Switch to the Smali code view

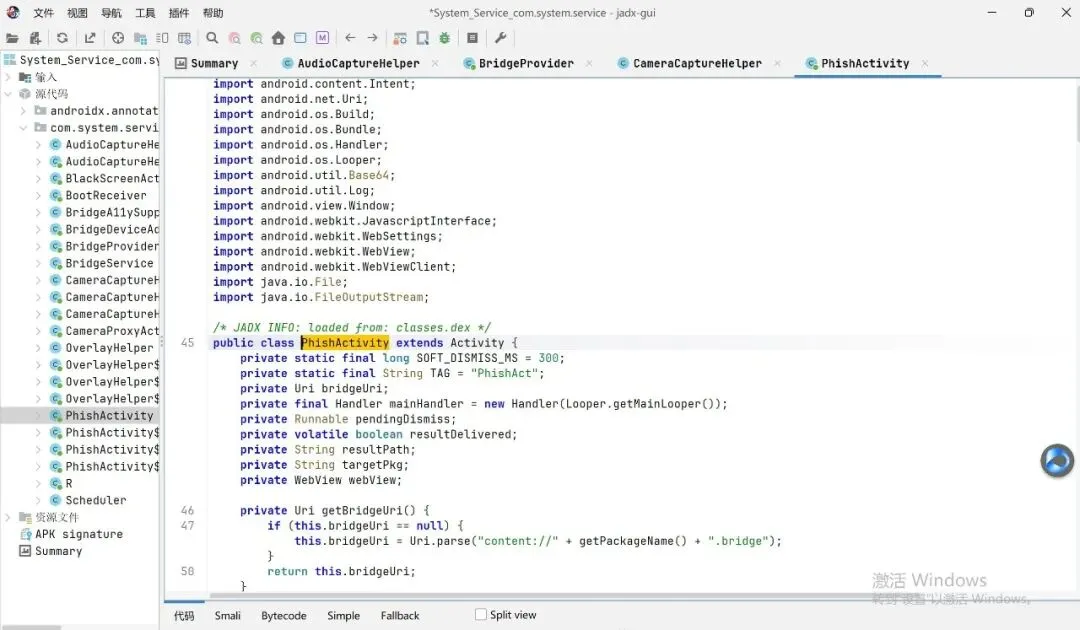[x=227, y=616]
